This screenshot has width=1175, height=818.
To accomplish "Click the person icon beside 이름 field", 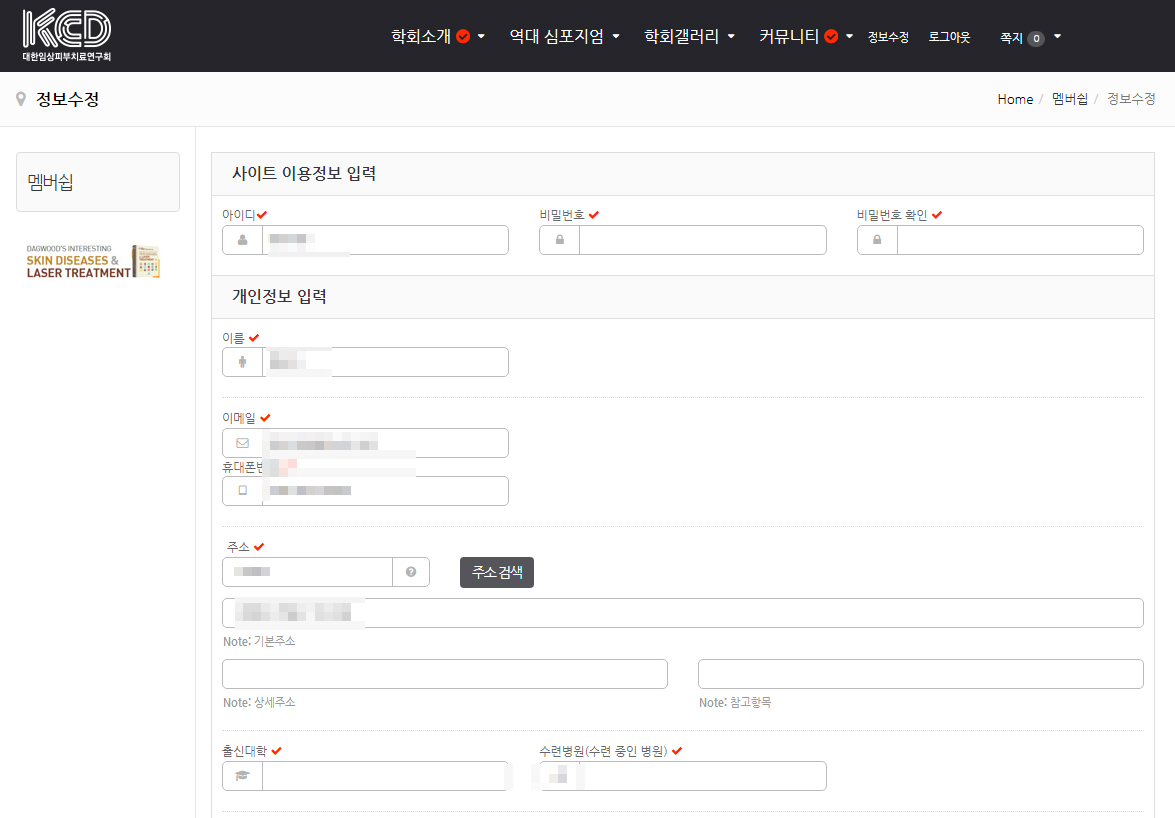I will pyautogui.click(x=242, y=362).
